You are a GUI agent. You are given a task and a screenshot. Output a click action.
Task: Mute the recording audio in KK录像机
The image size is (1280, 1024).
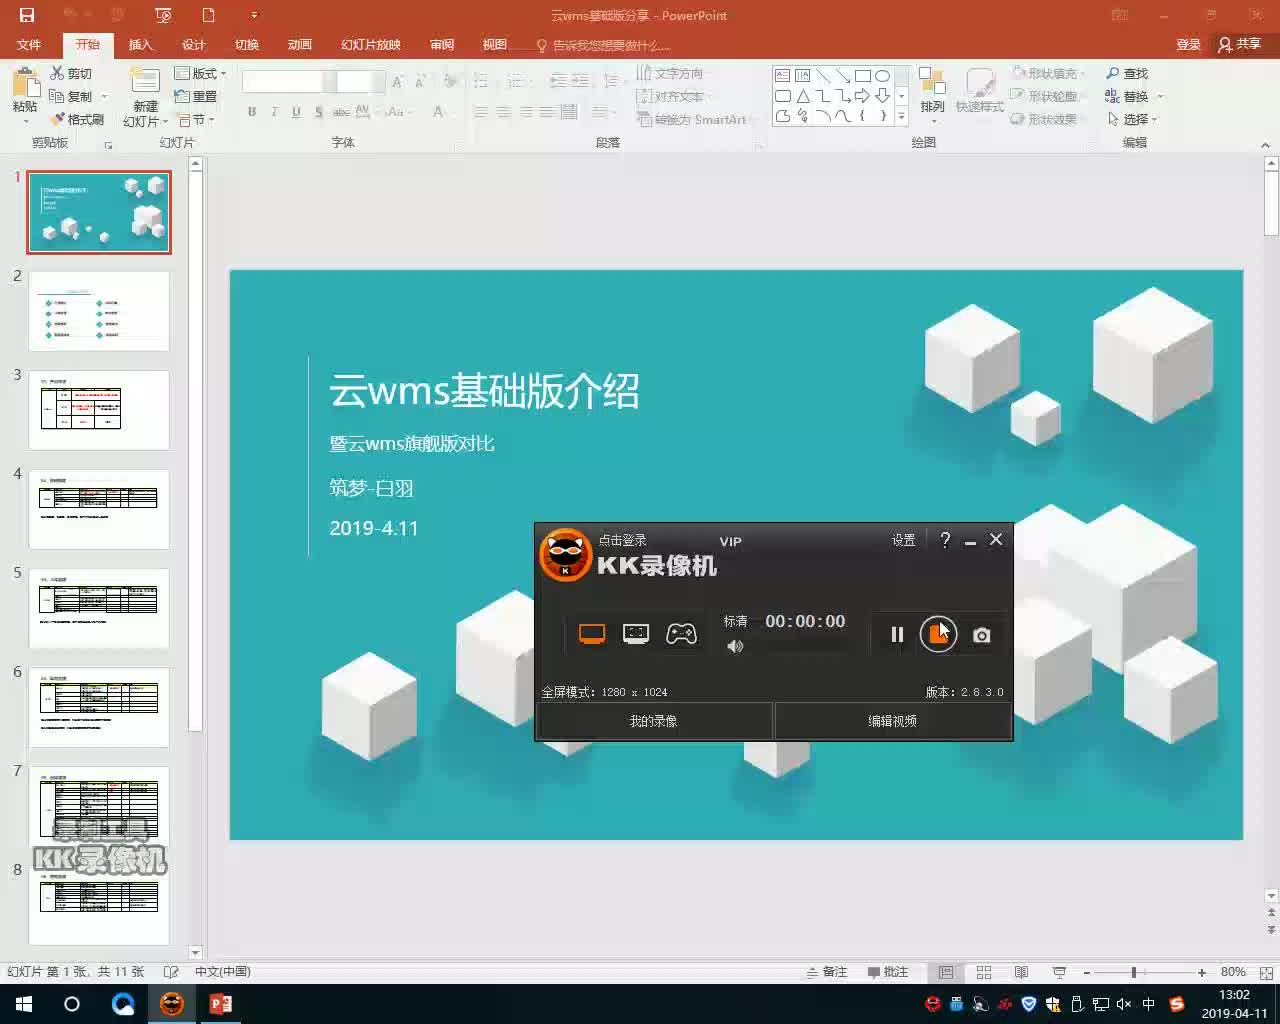(735, 646)
